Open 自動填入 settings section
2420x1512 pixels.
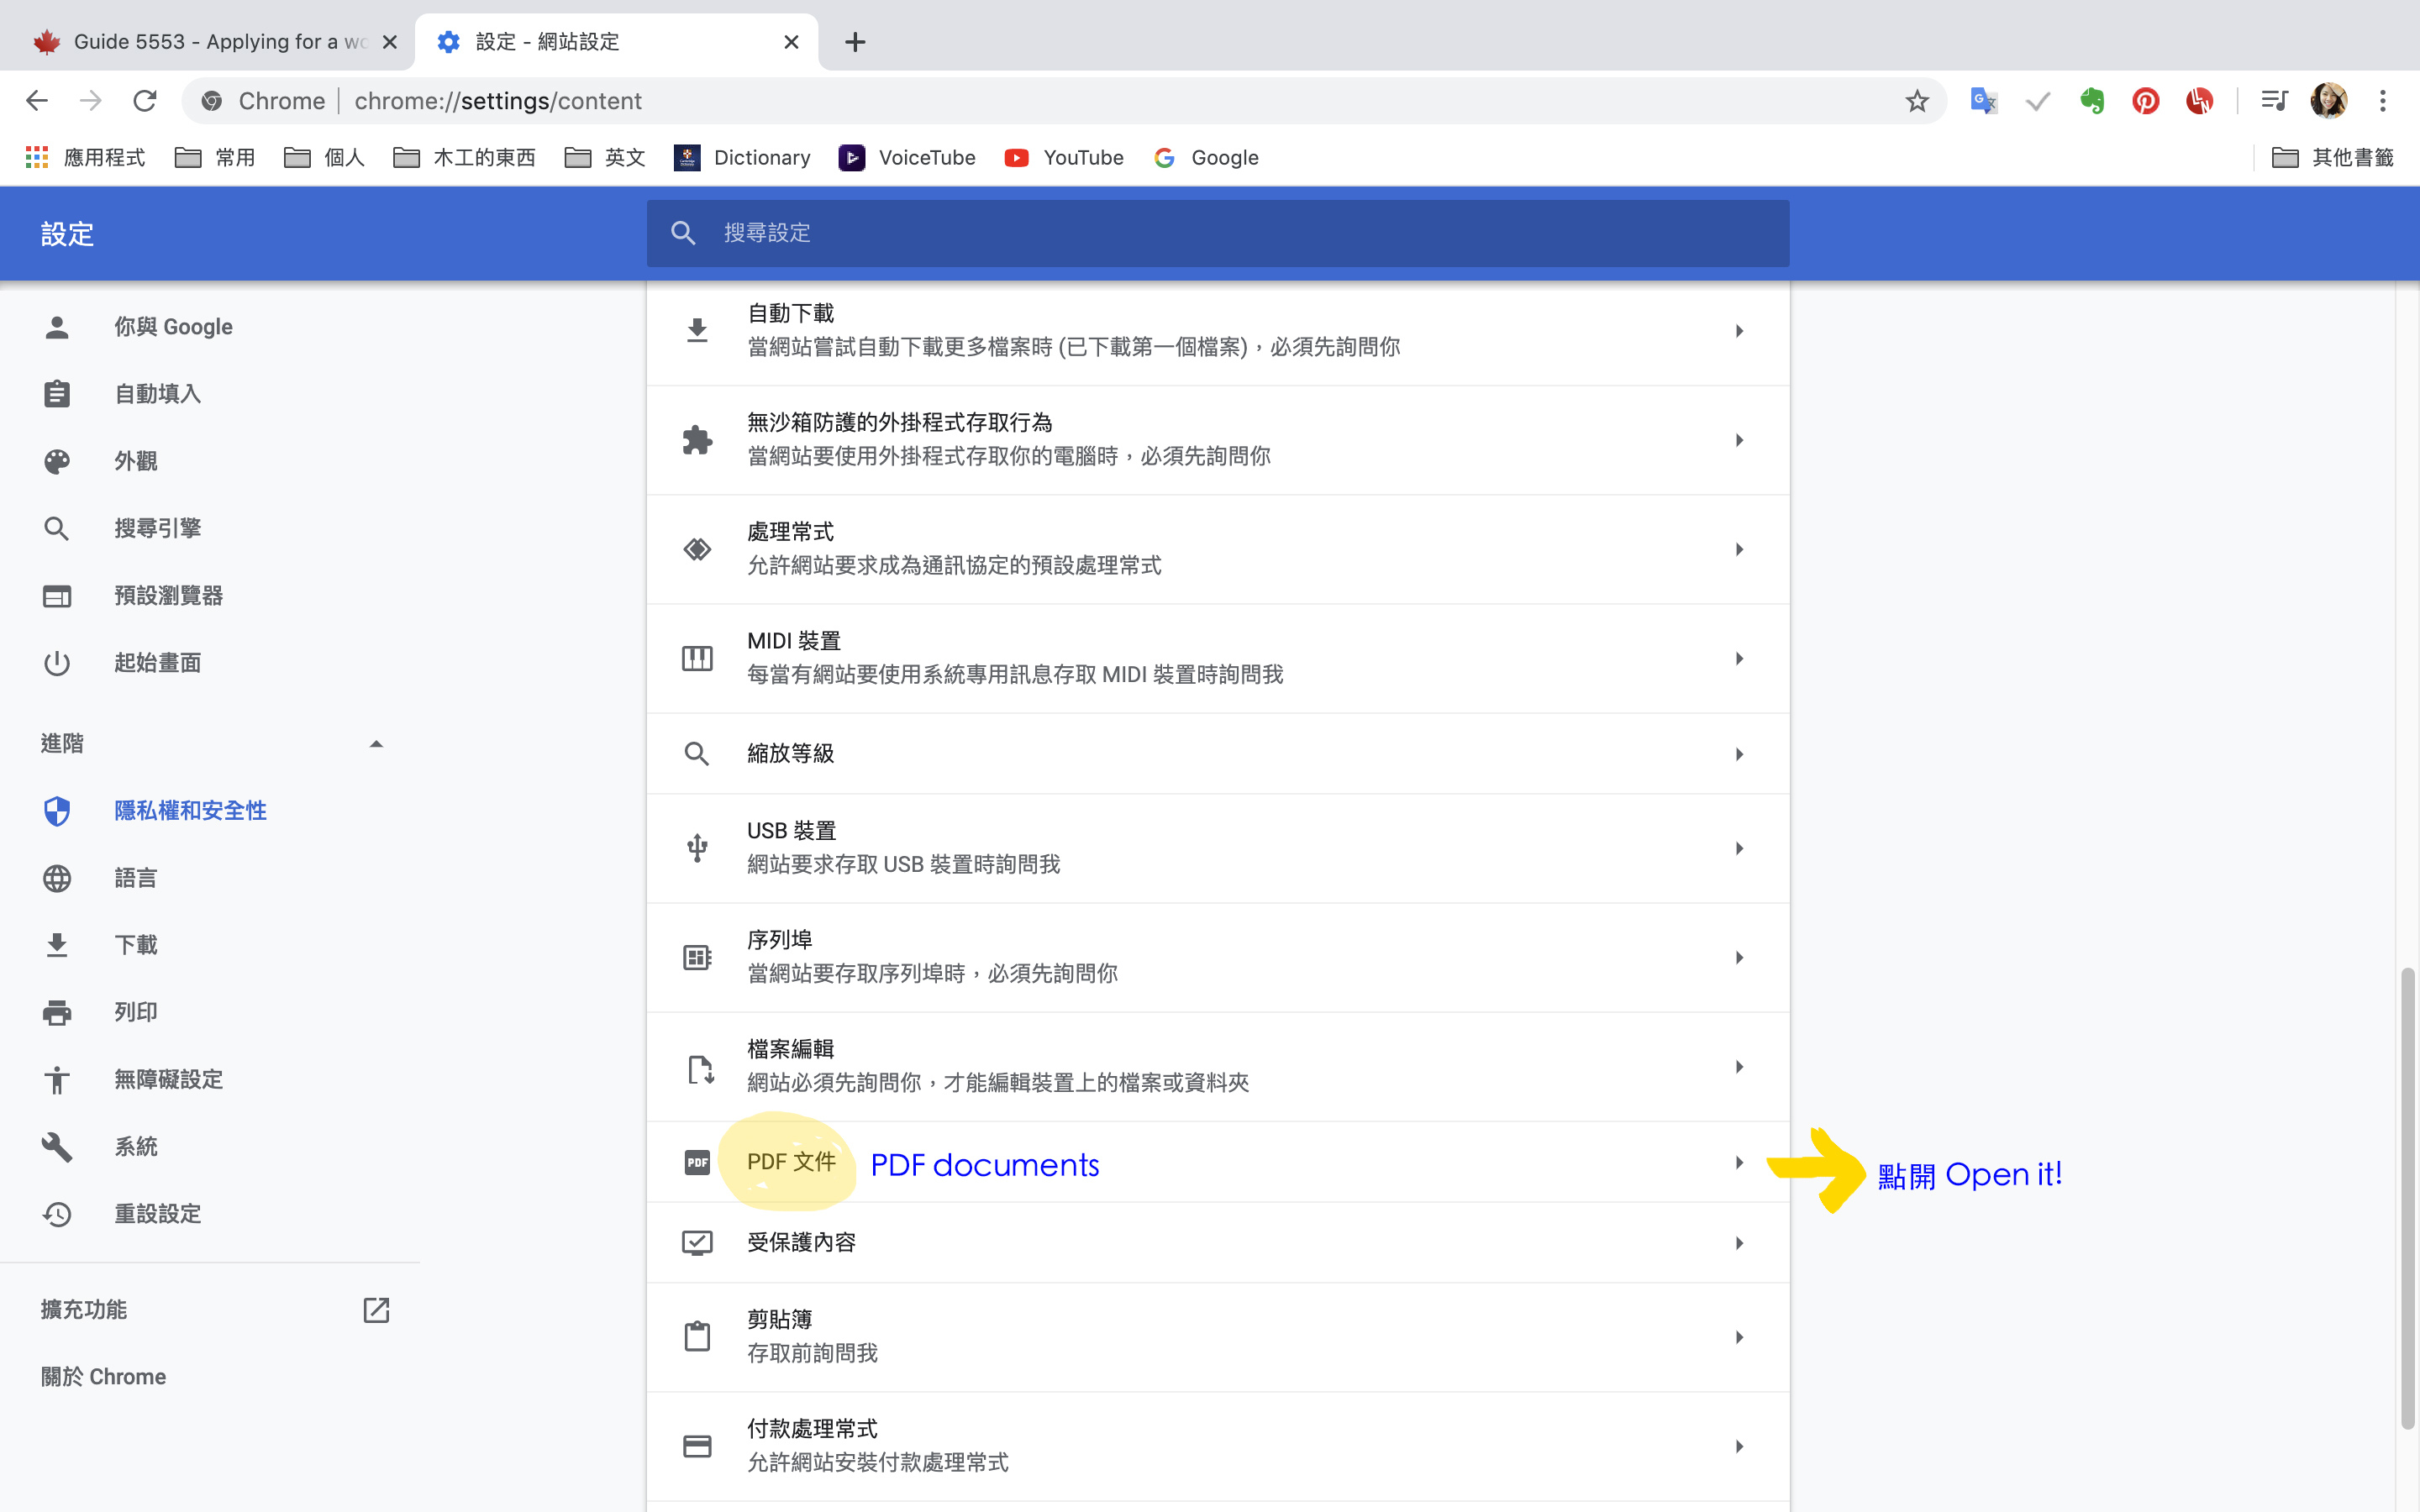click(x=157, y=394)
